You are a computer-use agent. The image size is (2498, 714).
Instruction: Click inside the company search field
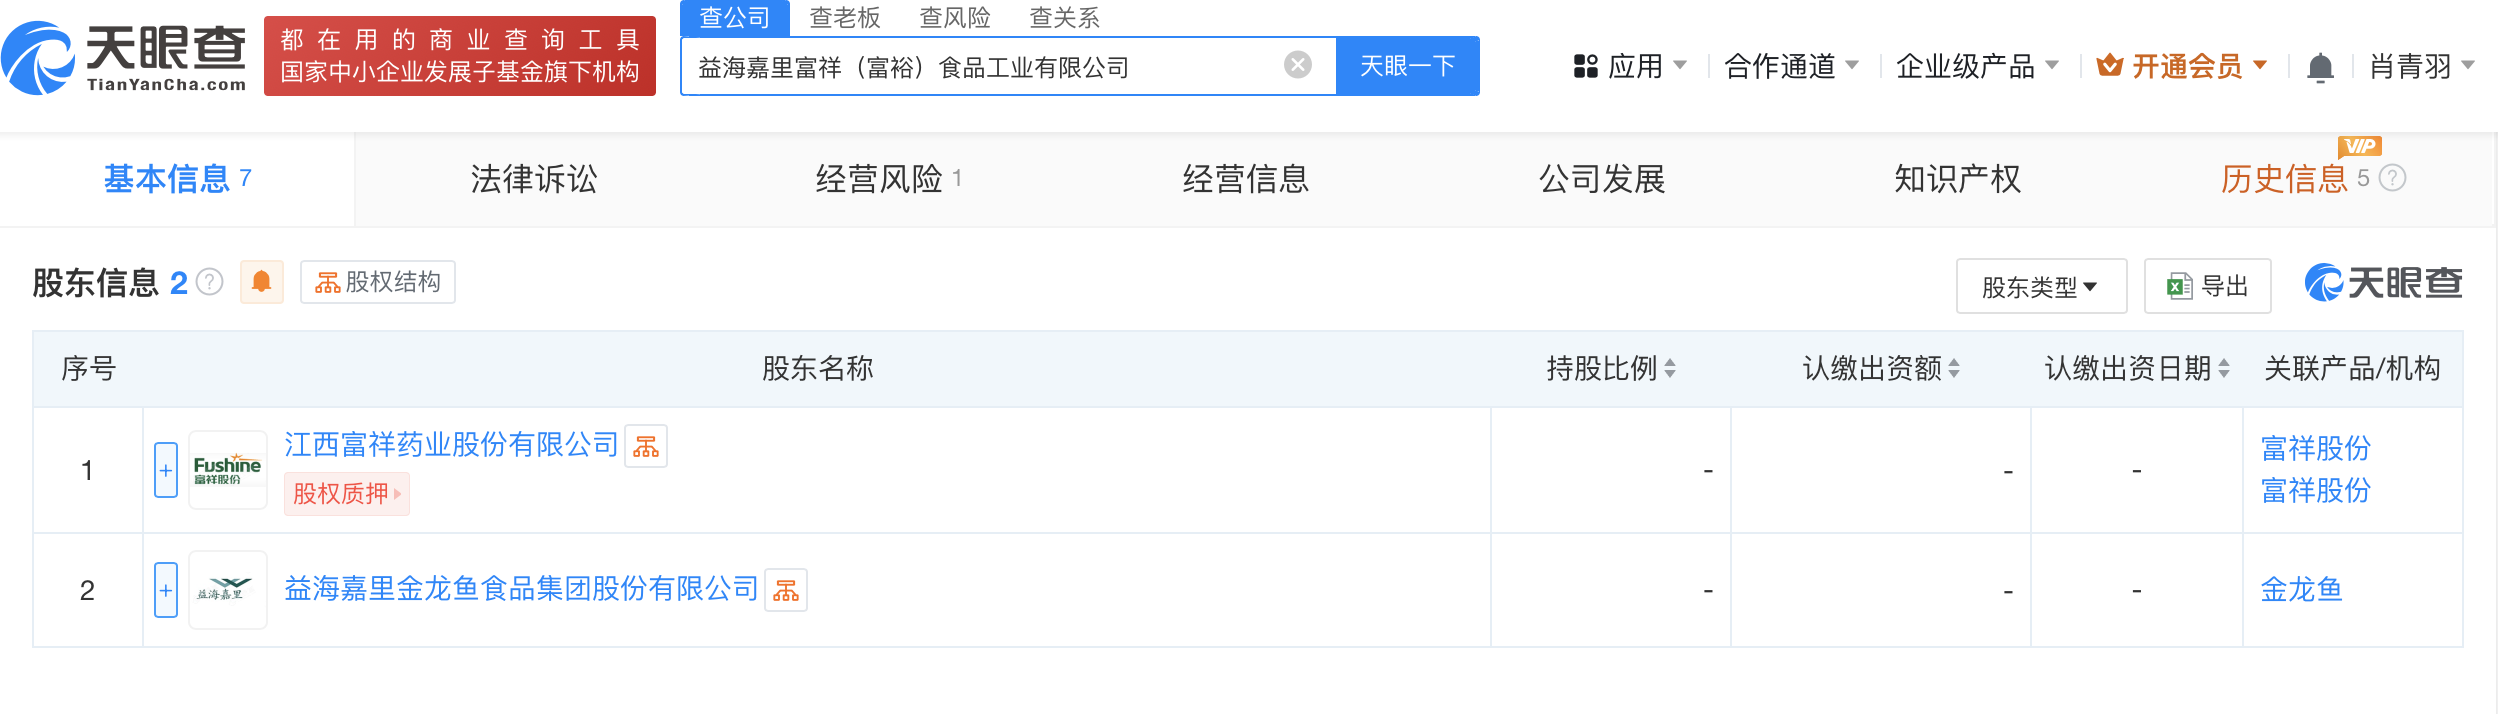click(980, 67)
